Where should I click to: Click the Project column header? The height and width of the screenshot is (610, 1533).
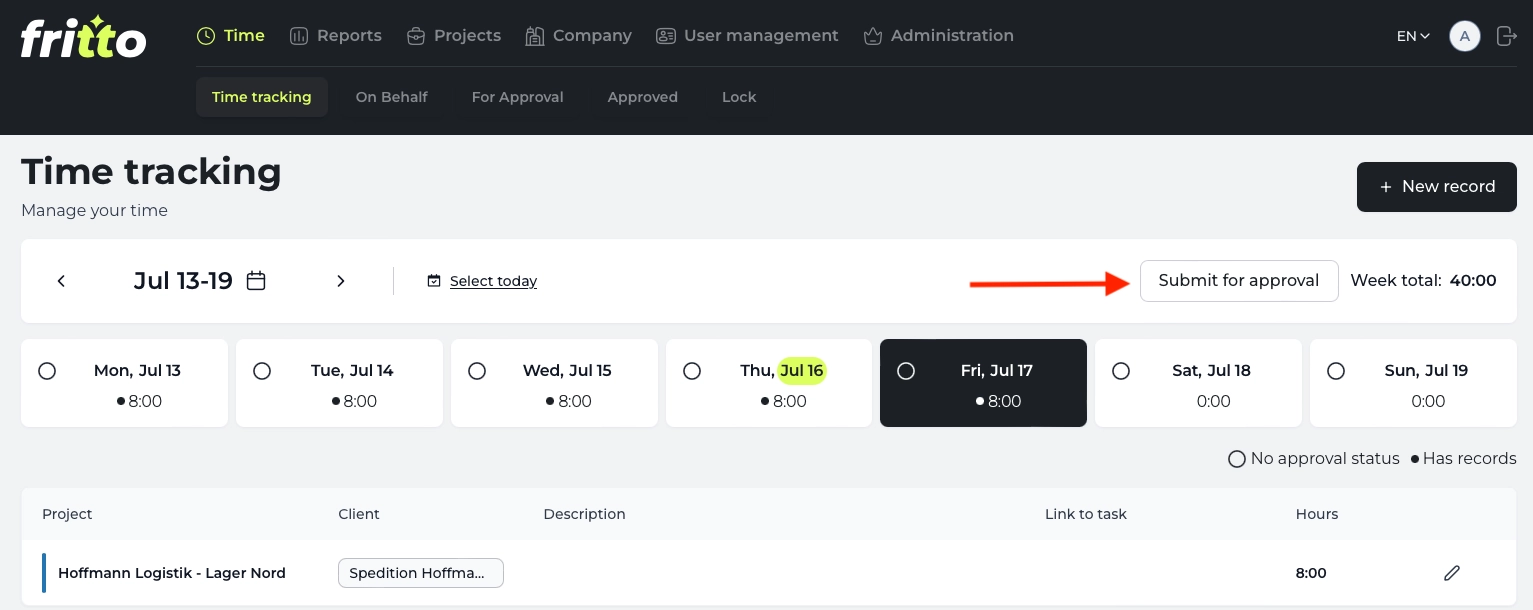coord(67,514)
